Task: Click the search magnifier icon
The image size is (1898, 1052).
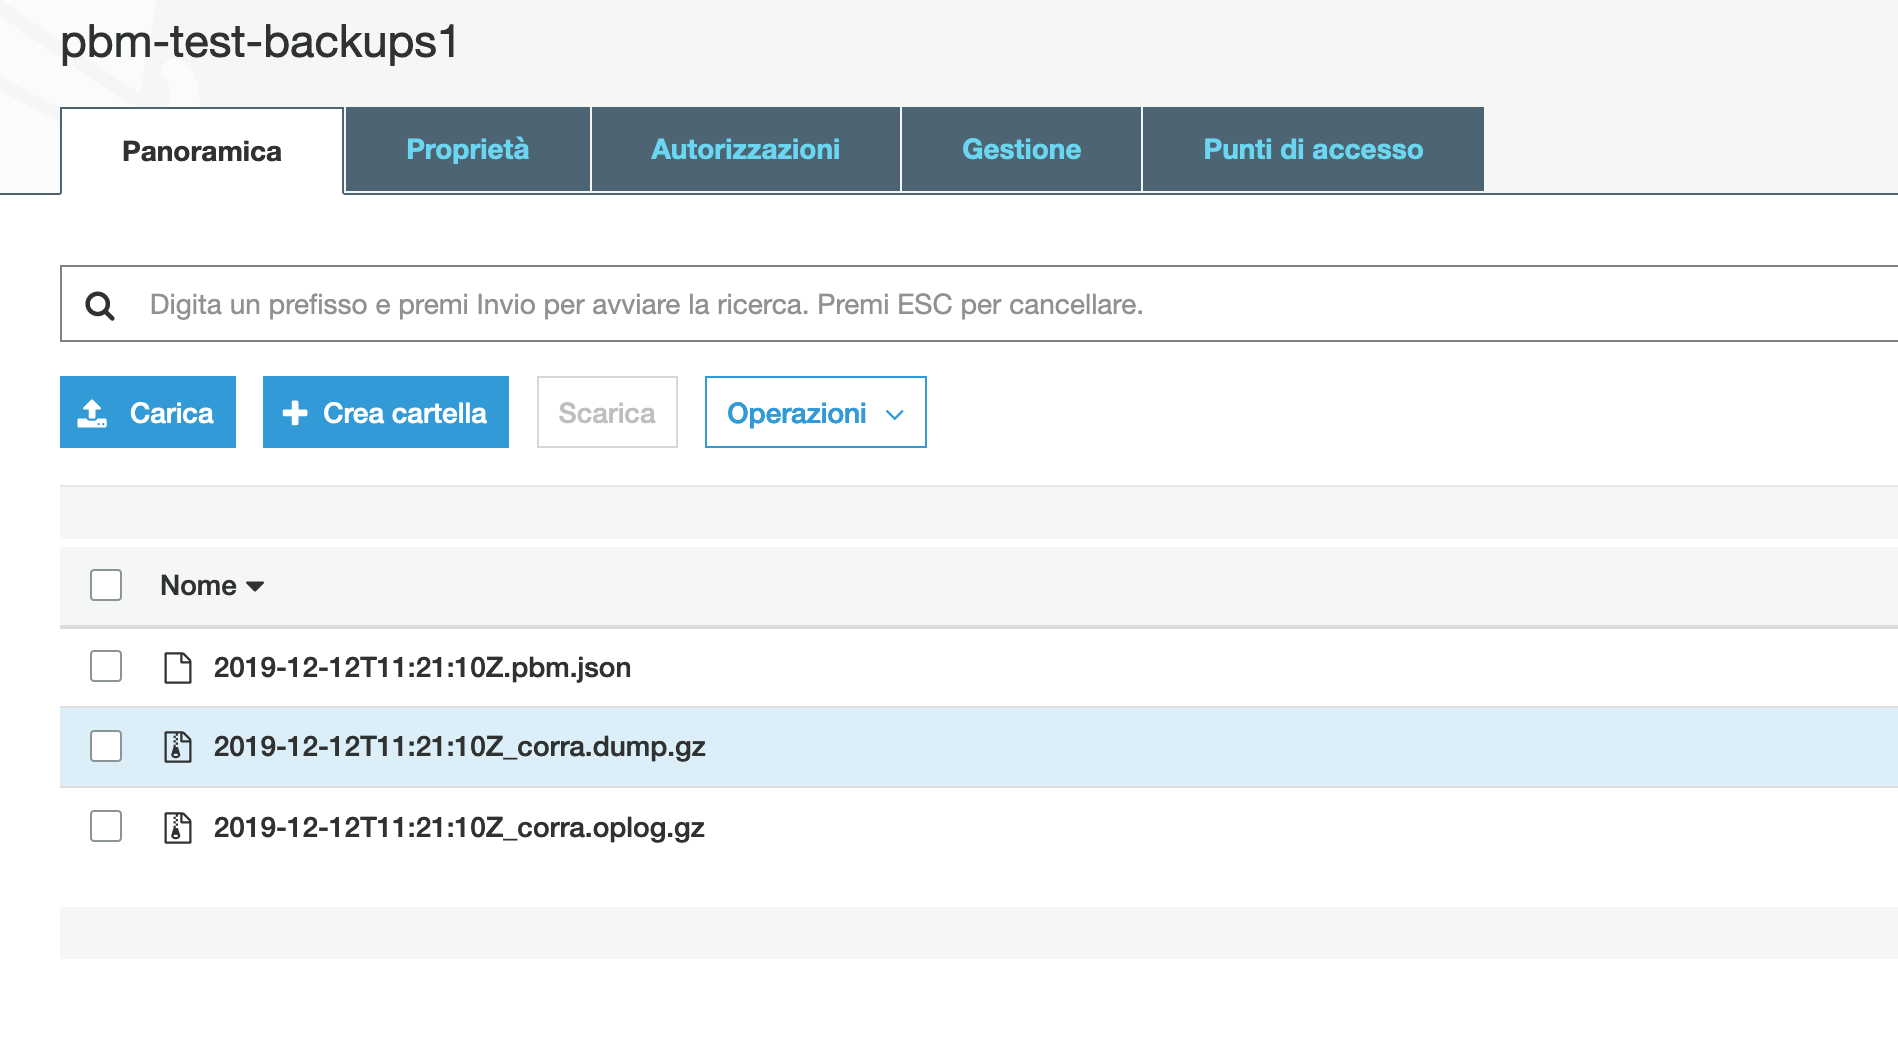Action: click(100, 305)
